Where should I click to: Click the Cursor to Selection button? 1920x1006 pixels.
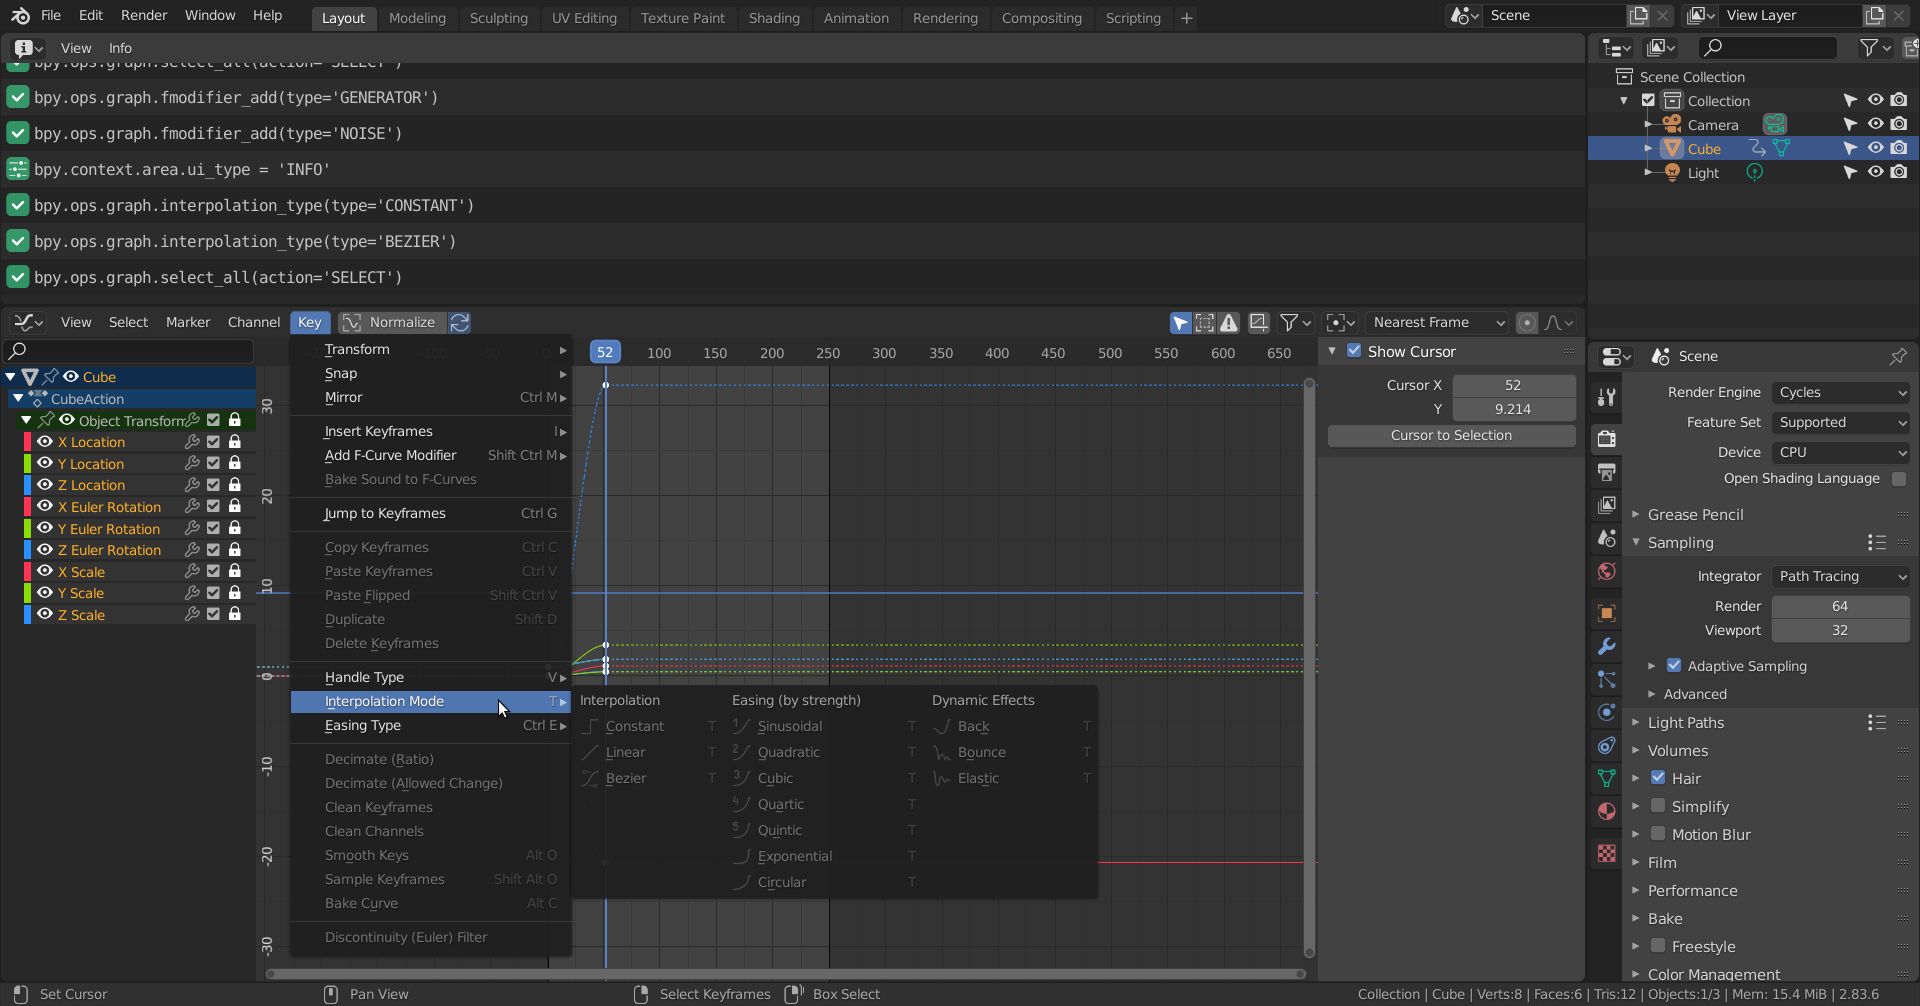1450,436
